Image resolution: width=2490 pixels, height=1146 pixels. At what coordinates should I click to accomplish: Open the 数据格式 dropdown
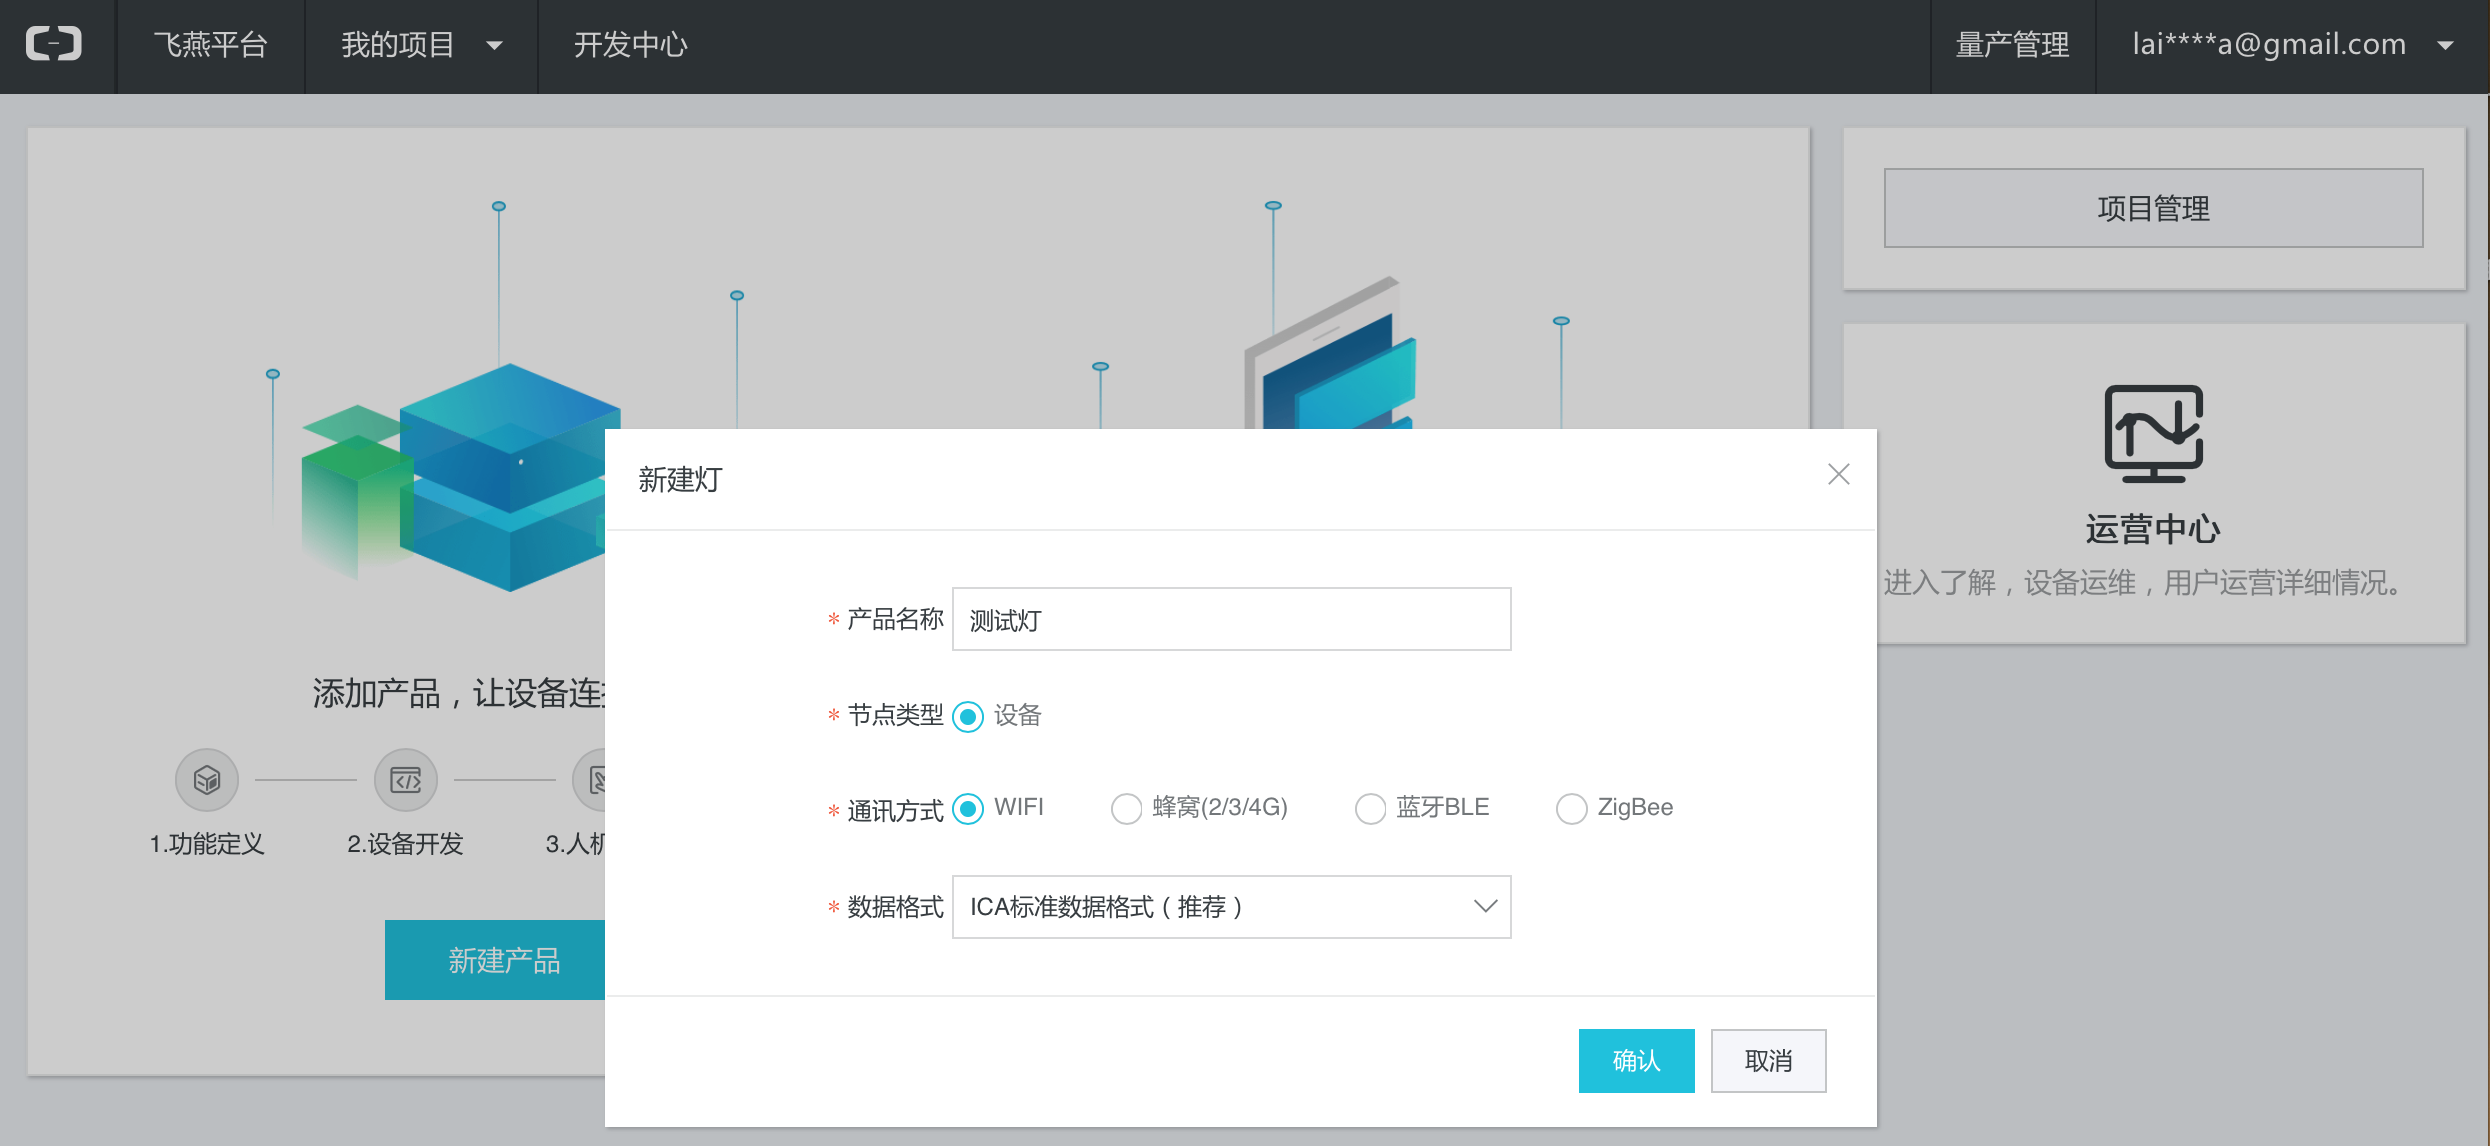(1231, 907)
